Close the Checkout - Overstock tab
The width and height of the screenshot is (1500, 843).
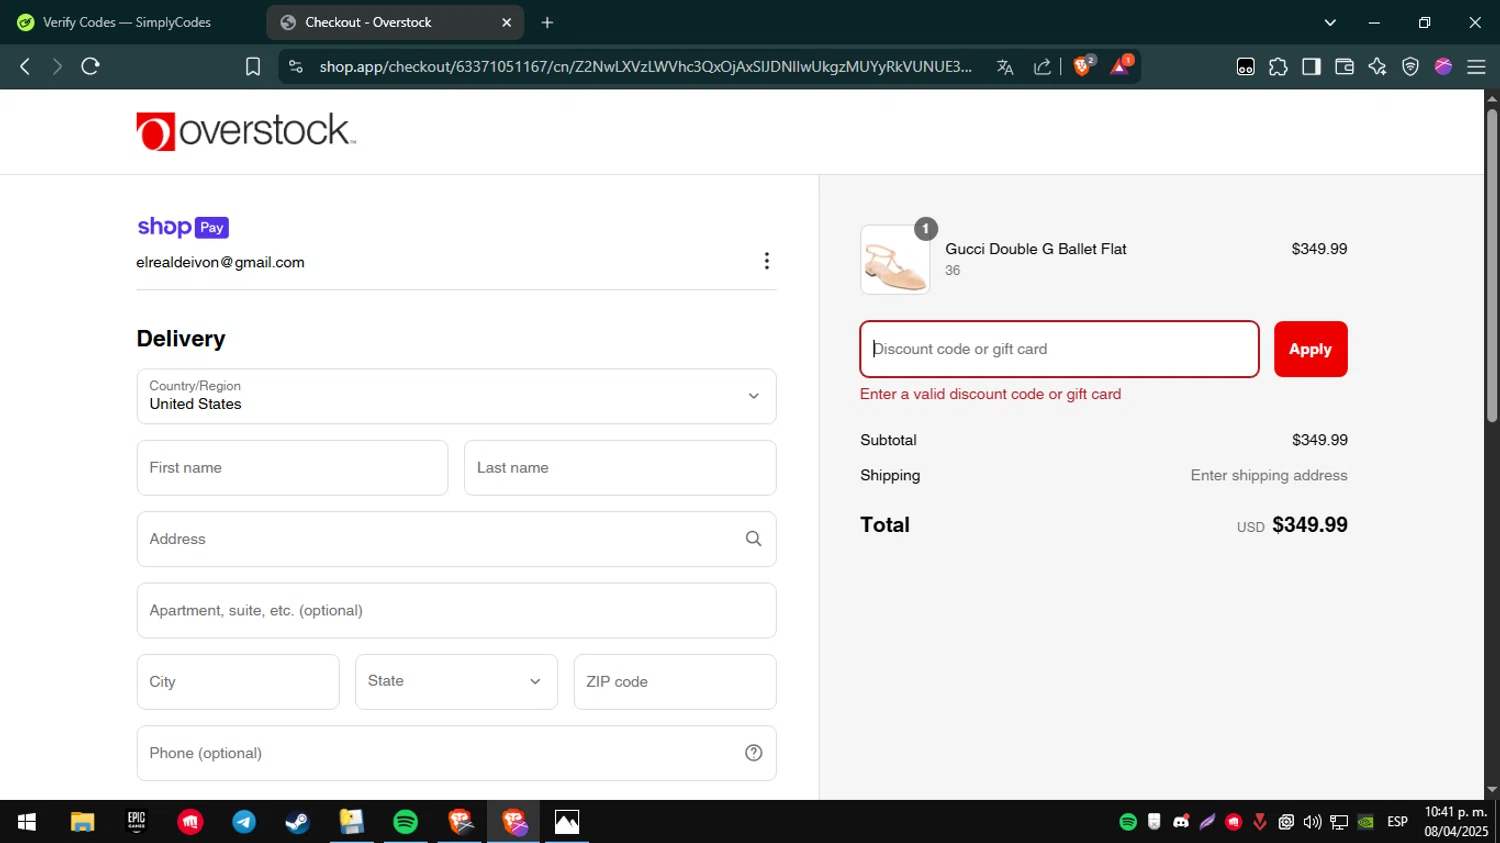pos(506,22)
